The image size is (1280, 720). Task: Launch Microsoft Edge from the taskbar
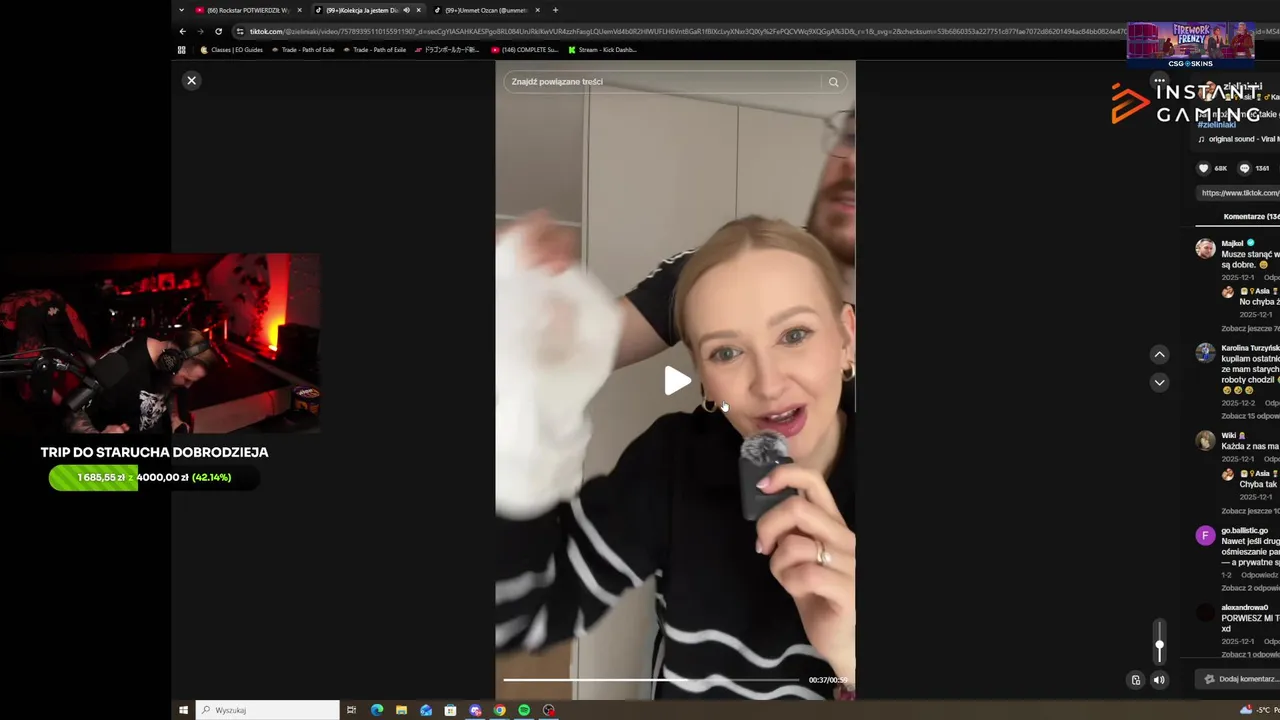tap(377, 710)
